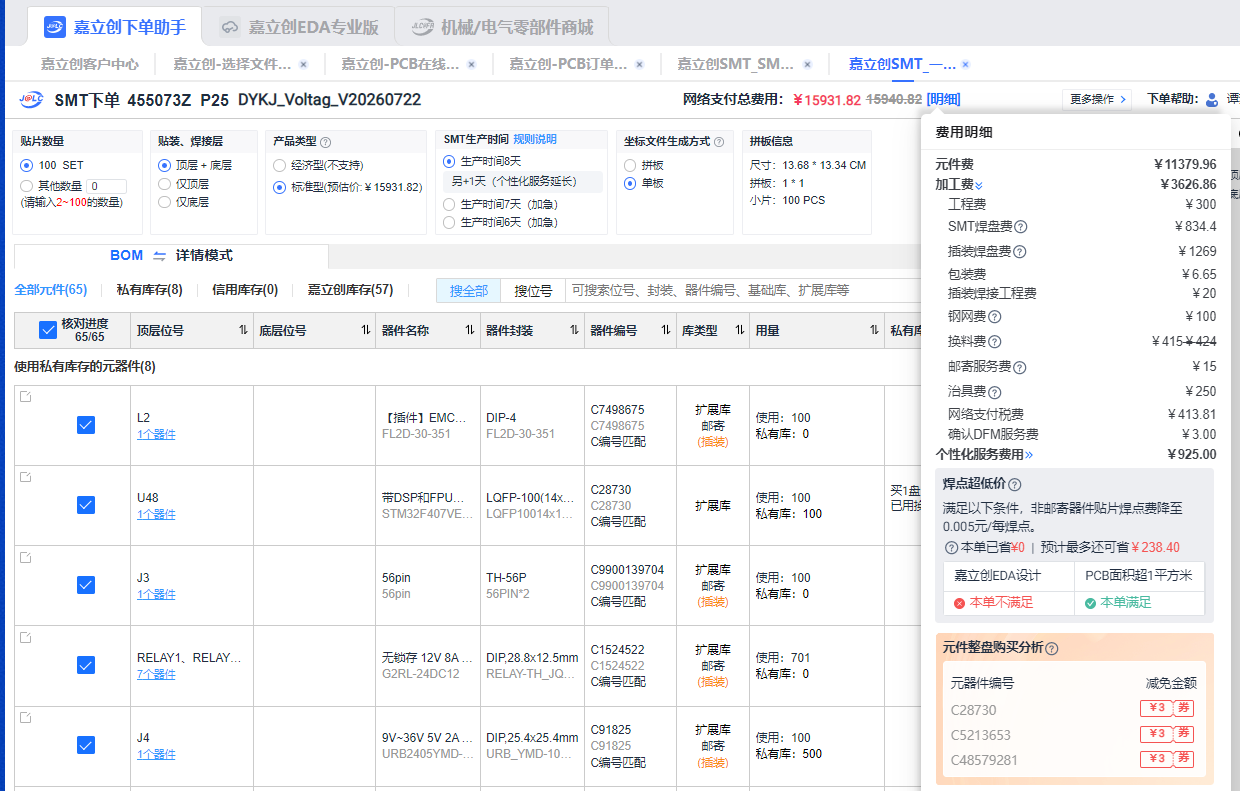Uncheck the J3 row checkbox
This screenshot has height=791, width=1240.
pos(86,585)
